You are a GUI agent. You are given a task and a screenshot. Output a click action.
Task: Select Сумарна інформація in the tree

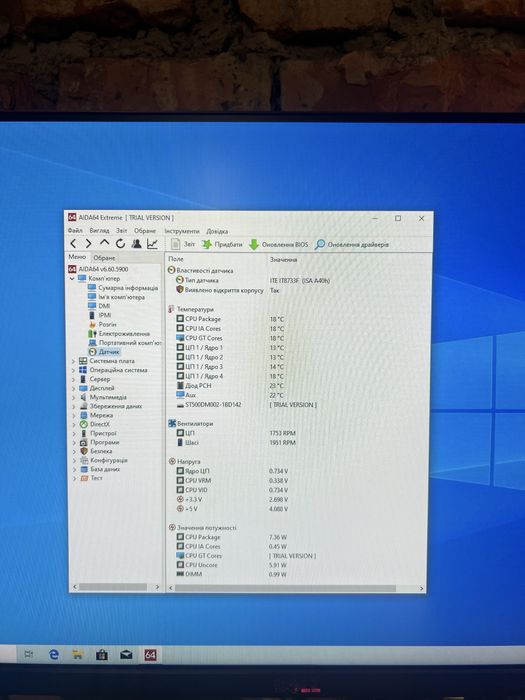(123, 288)
